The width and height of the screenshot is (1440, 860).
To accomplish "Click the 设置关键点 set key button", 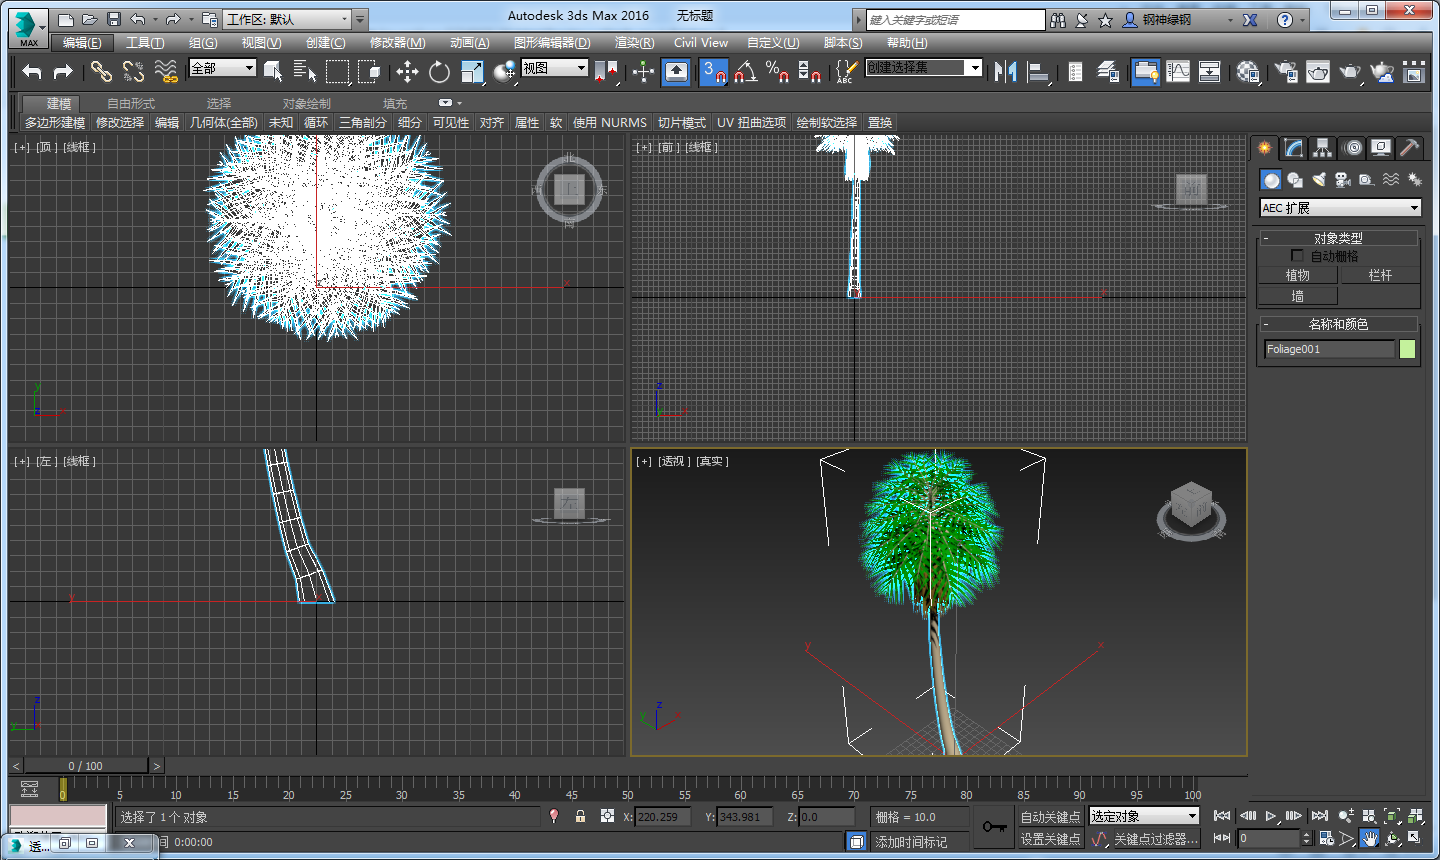I will (1050, 839).
